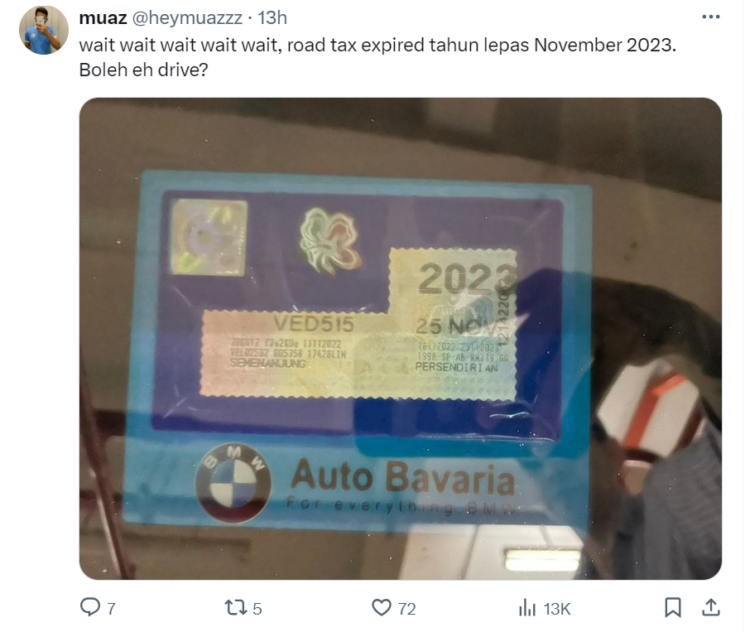Click the BMW roundel logo in the photo
The height and width of the screenshot is (632, 745).
click(x=233, y=483)
